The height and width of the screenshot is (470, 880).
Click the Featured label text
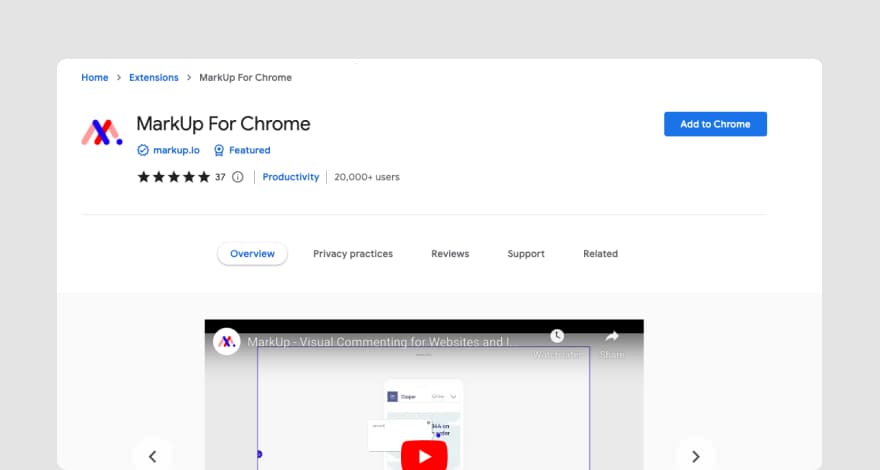(250, 150)
